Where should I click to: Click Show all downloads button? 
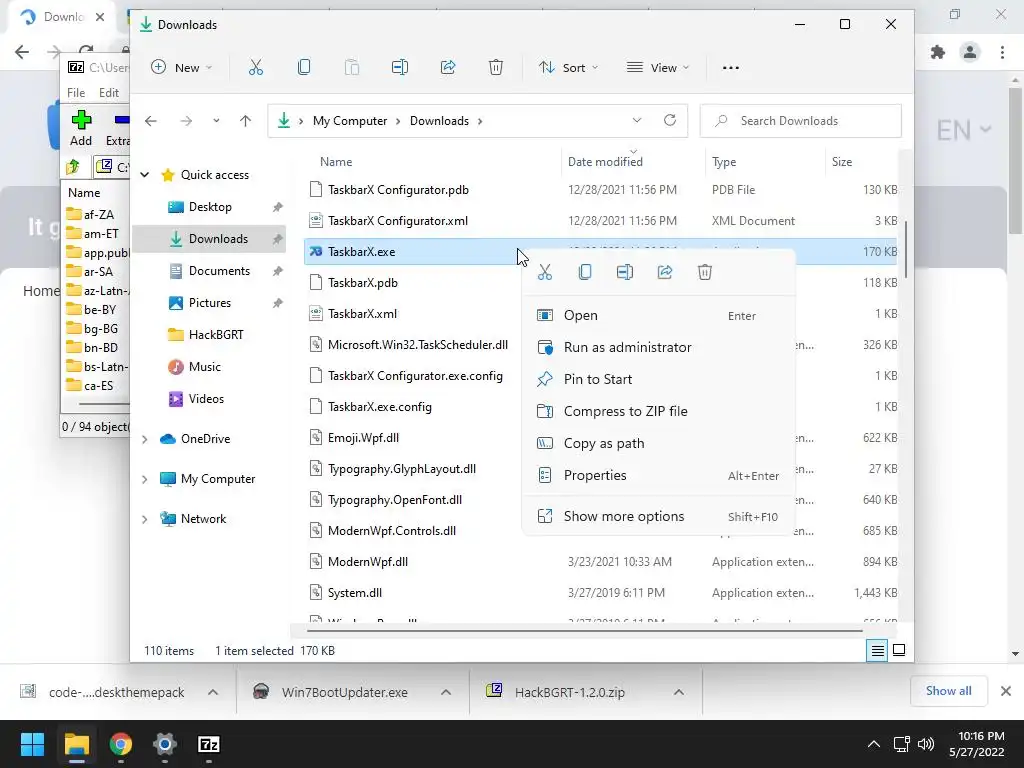coord(948,691)
